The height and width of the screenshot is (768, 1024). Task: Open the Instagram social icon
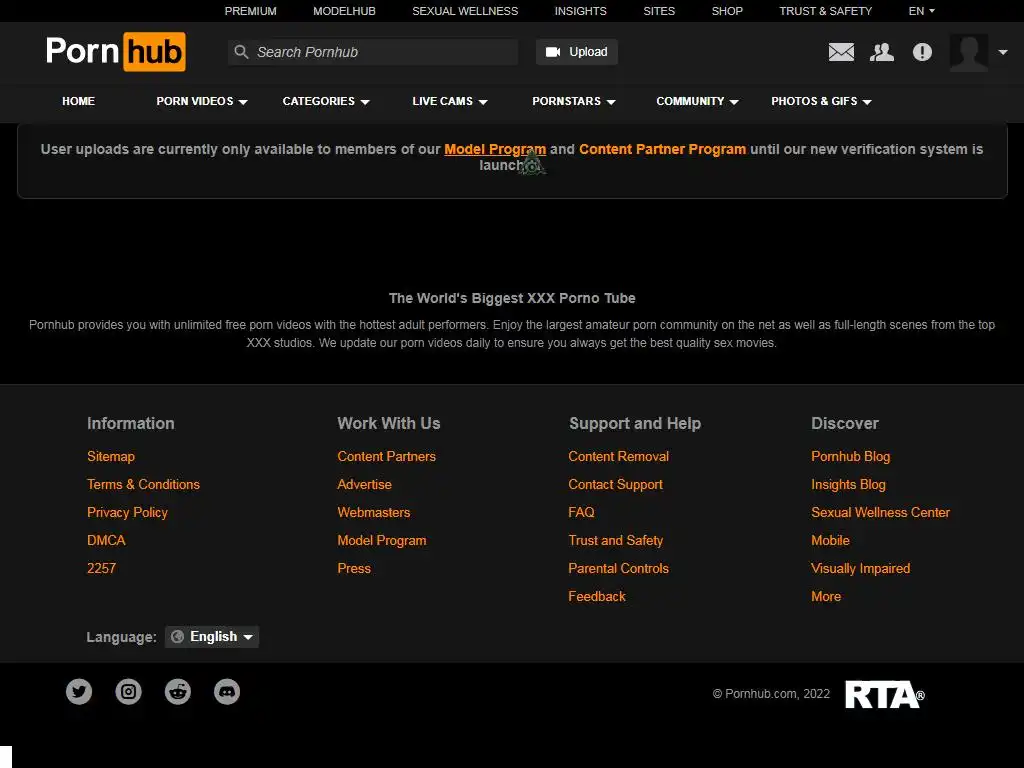coord(129,692)
